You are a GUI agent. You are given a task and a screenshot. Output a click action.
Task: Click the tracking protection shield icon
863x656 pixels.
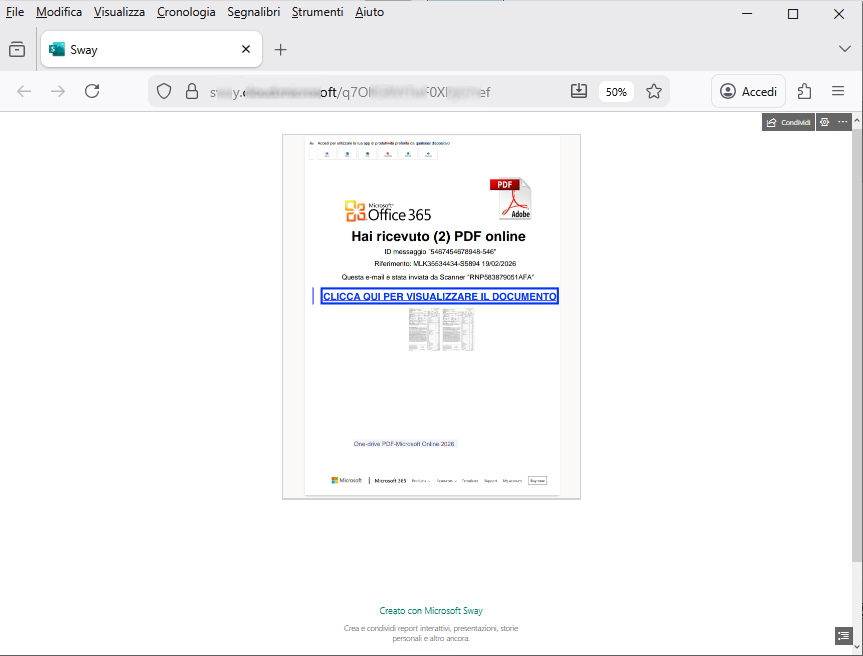click(x=164, y=91)
